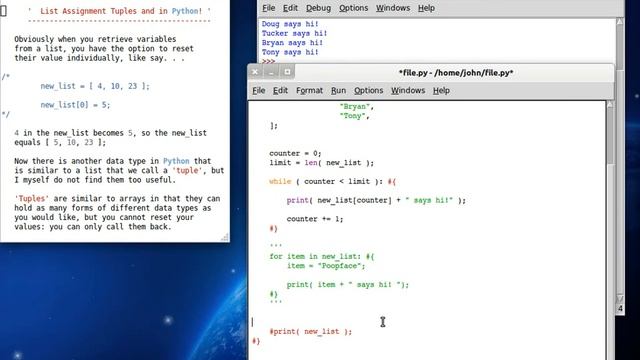
Task: Click the file.py scrollbar up arrow
Action: coord(610,104)
